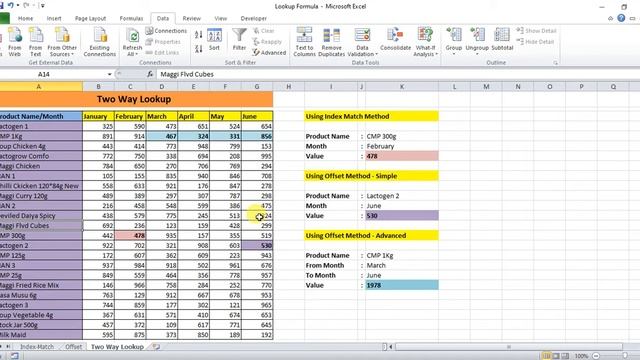
Task: Switch to the Review ribbon tab
Action: tap(191, 18)
